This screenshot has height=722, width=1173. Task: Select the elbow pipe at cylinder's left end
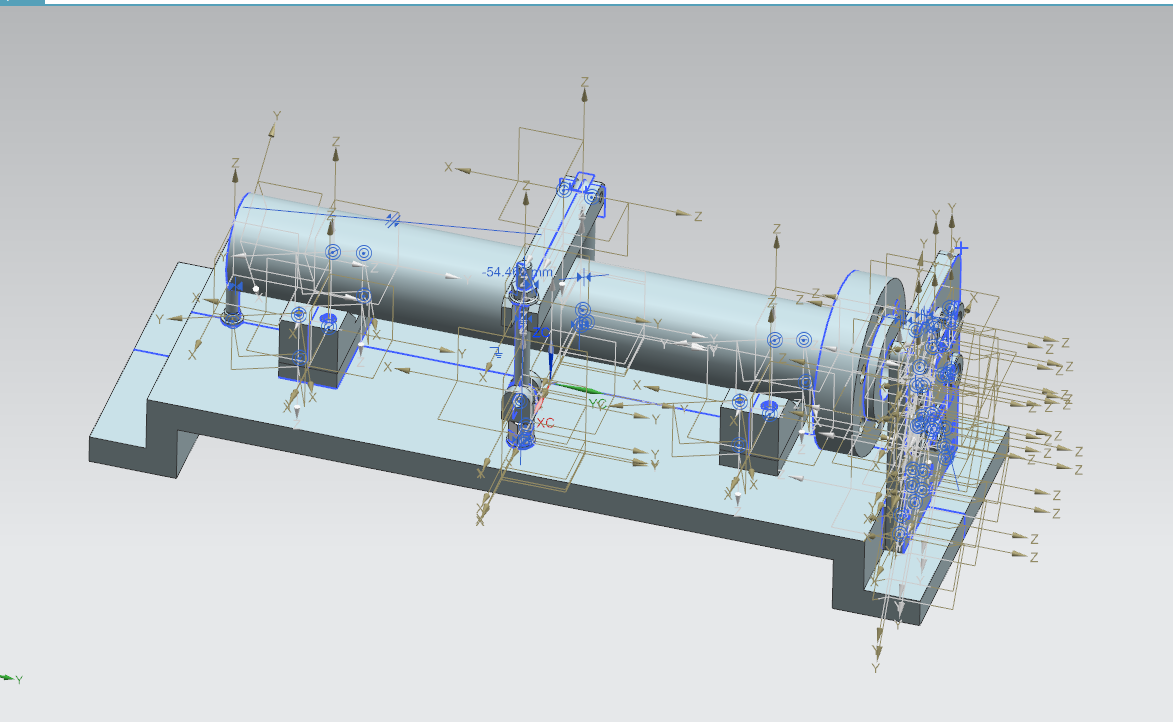pyautogui.click(x=233, y=305)
